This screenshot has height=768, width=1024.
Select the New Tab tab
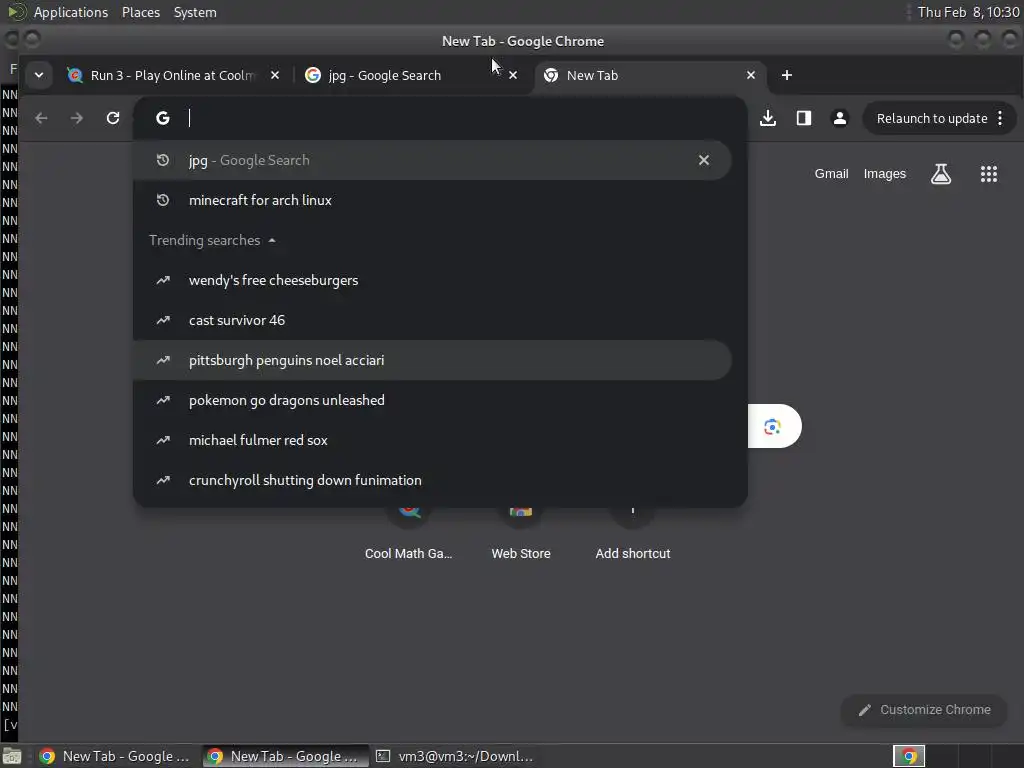click(648, 75)
